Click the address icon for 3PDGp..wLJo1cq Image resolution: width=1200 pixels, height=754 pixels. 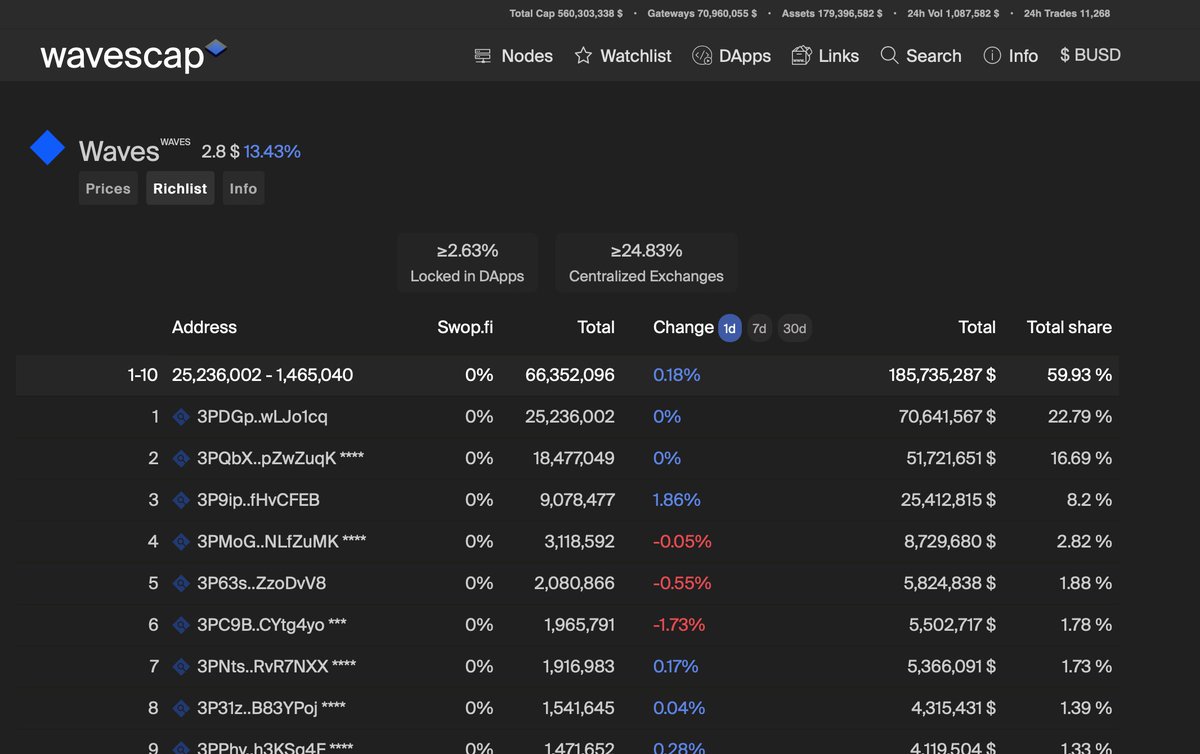pyautogui.click(x=181, y=417)
